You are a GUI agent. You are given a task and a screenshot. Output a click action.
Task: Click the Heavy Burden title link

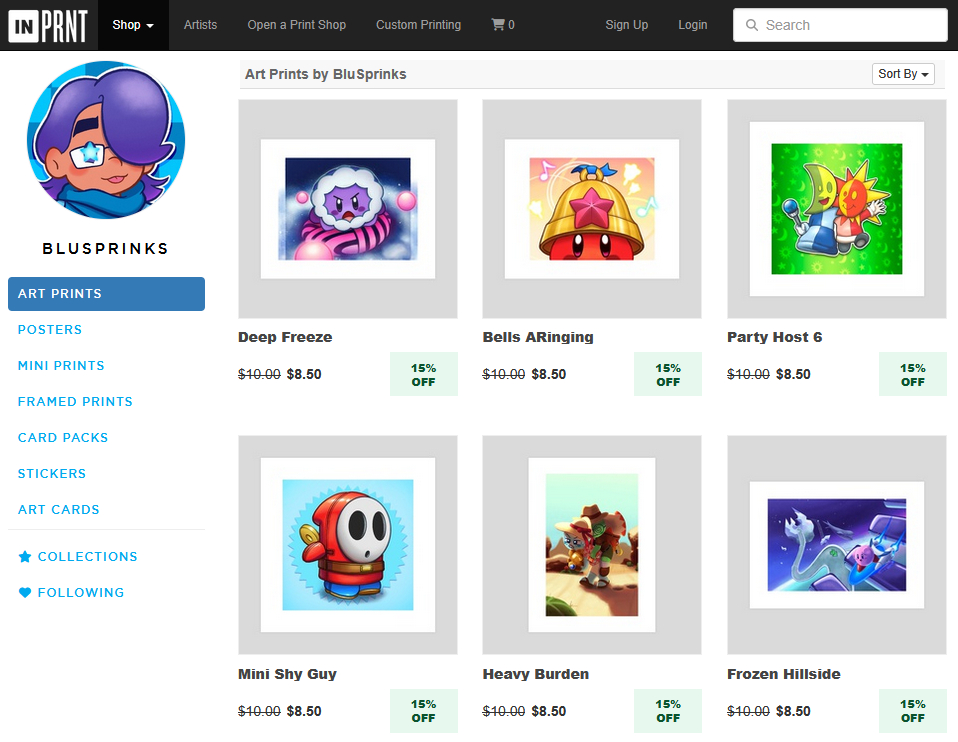pyautogui.click(x=535, y=674)
